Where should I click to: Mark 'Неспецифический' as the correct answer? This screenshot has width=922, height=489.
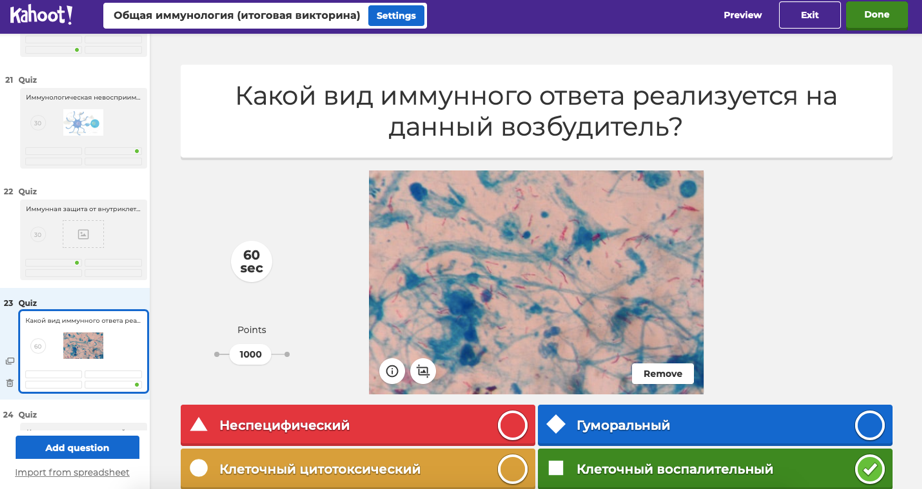click(512, 425)
